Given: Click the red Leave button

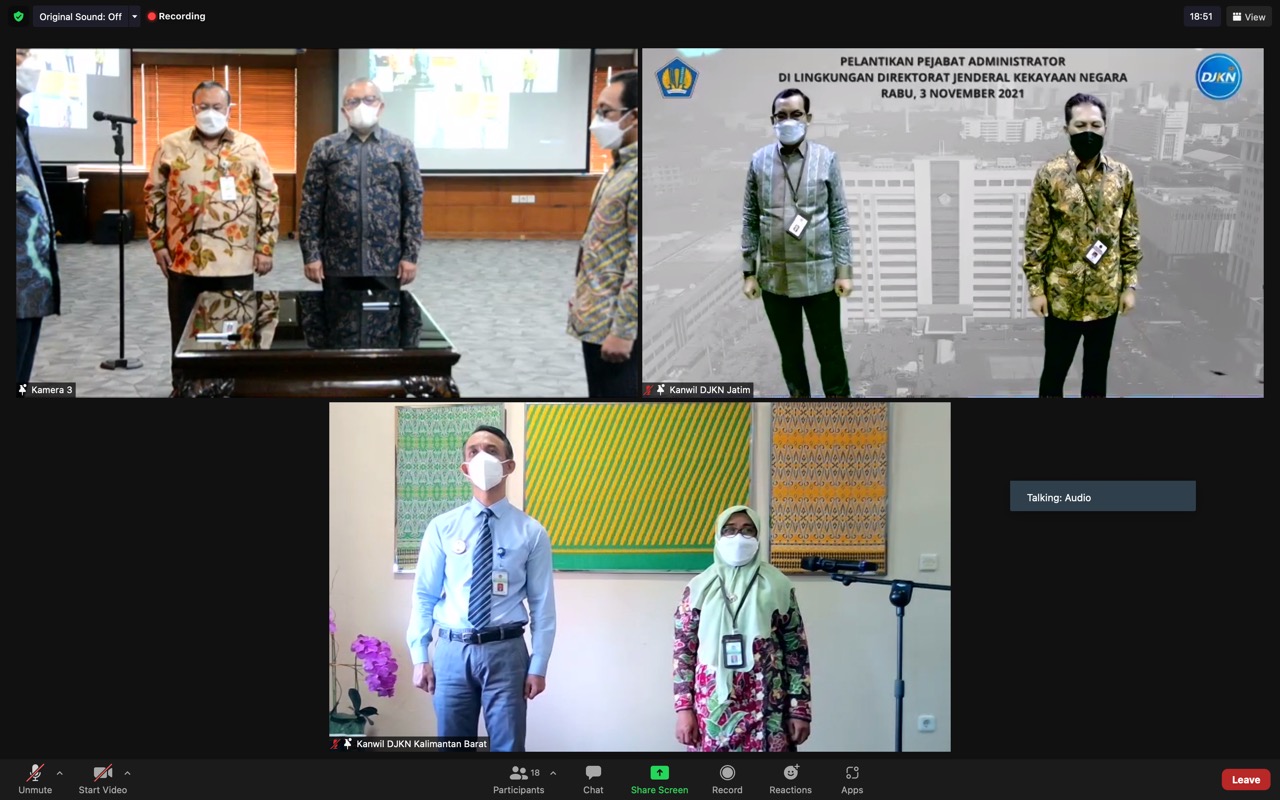Looking at the screenshot, I should pyautogui.click(x=1245, y=780).
